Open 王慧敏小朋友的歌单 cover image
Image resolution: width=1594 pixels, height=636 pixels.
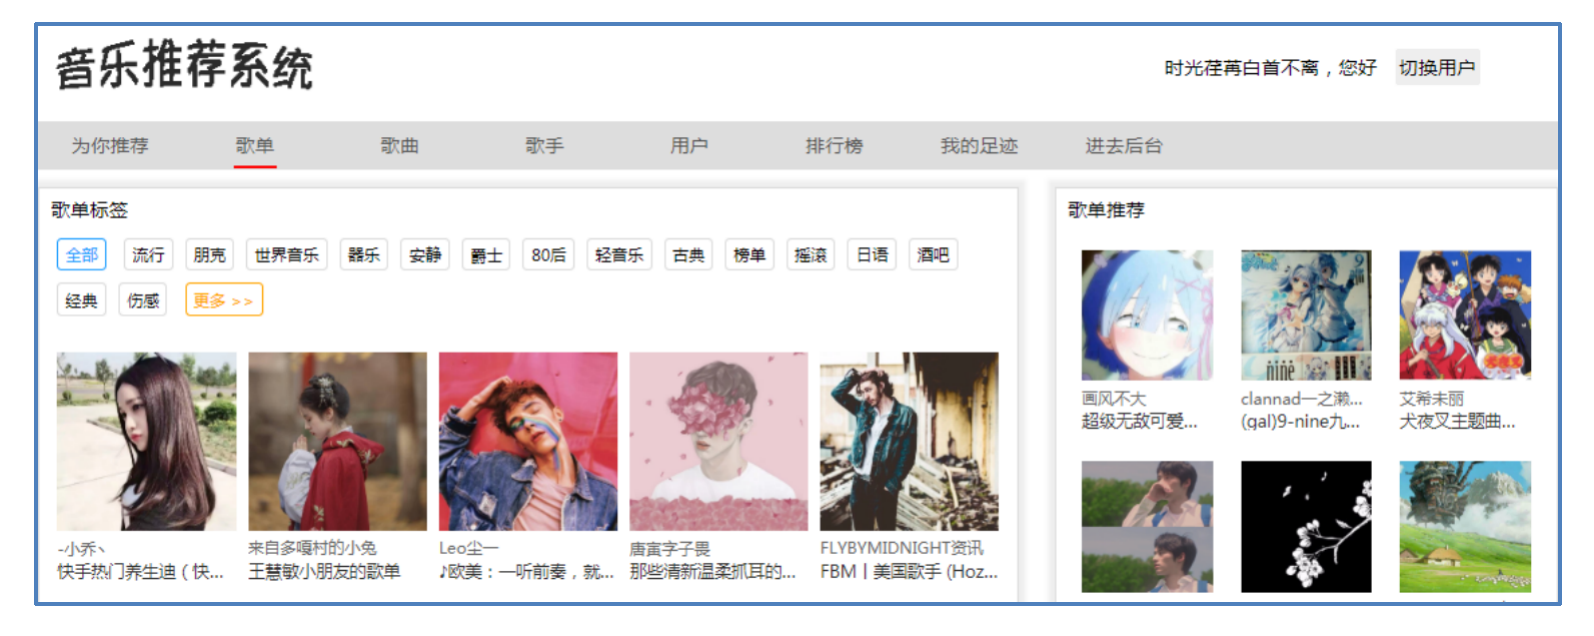tap(337, 441)
